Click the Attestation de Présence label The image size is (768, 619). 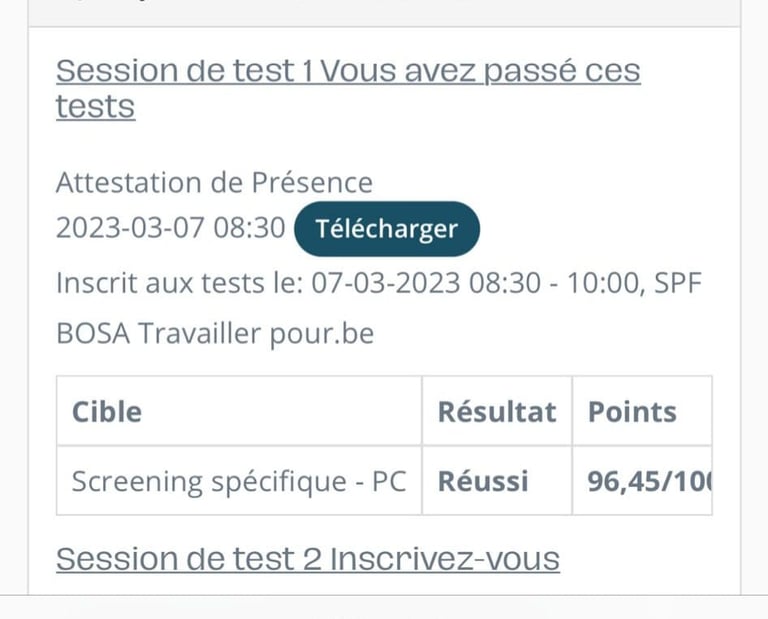[x=214, y=183]
